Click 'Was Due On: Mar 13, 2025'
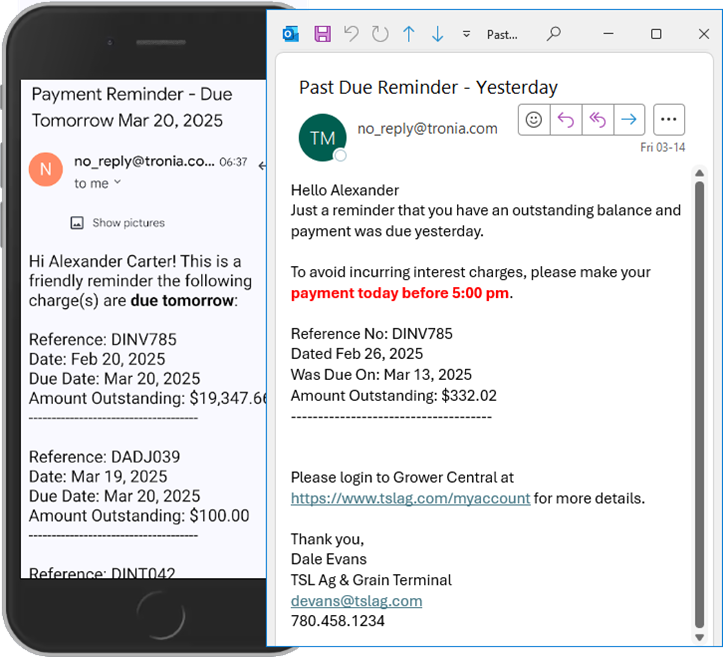723x657 pixels. [x=381, y=375]
